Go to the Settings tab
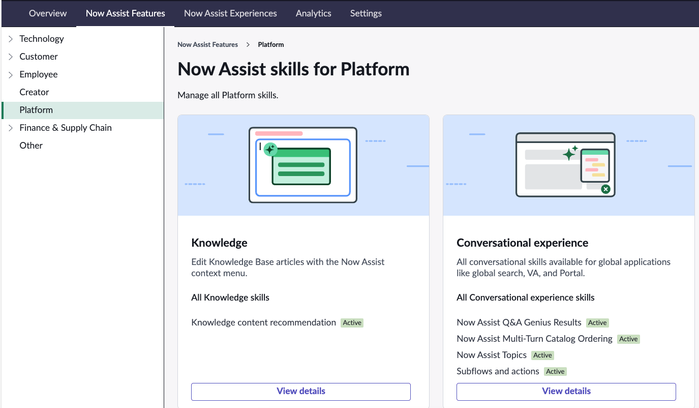Image resolution: width=699 pixels, height=408 pixels. [x=366, y=13]
